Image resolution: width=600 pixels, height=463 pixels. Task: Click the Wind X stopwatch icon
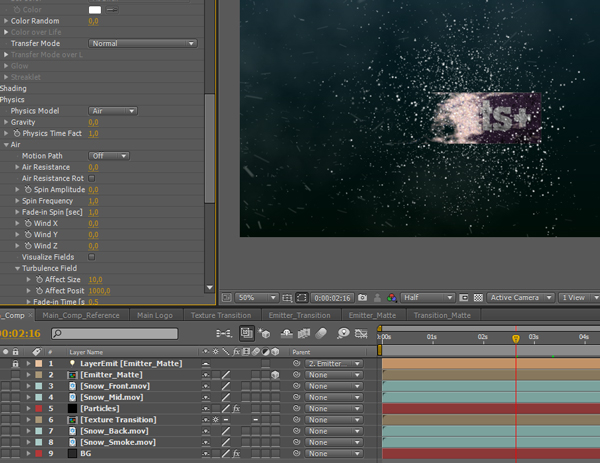click(29, 223)
